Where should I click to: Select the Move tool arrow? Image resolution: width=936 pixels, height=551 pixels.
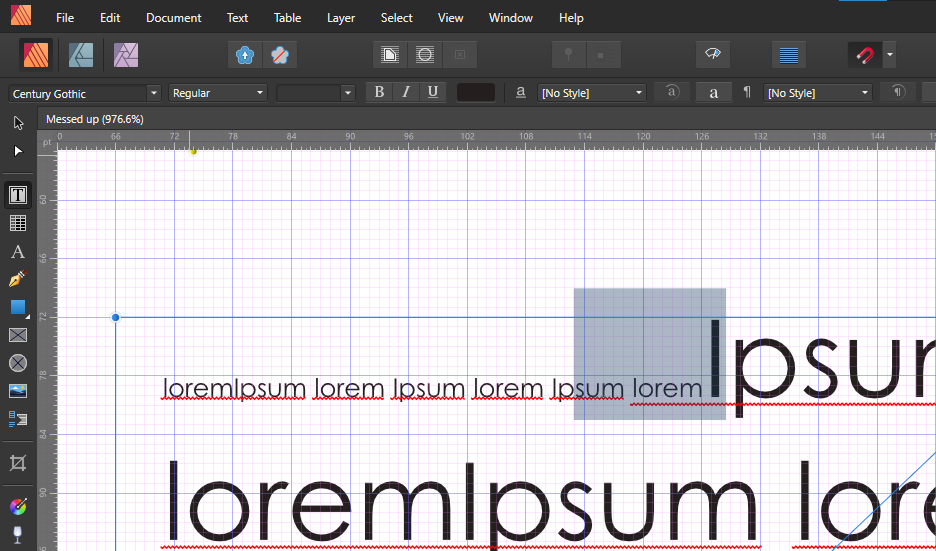[18, 123]
